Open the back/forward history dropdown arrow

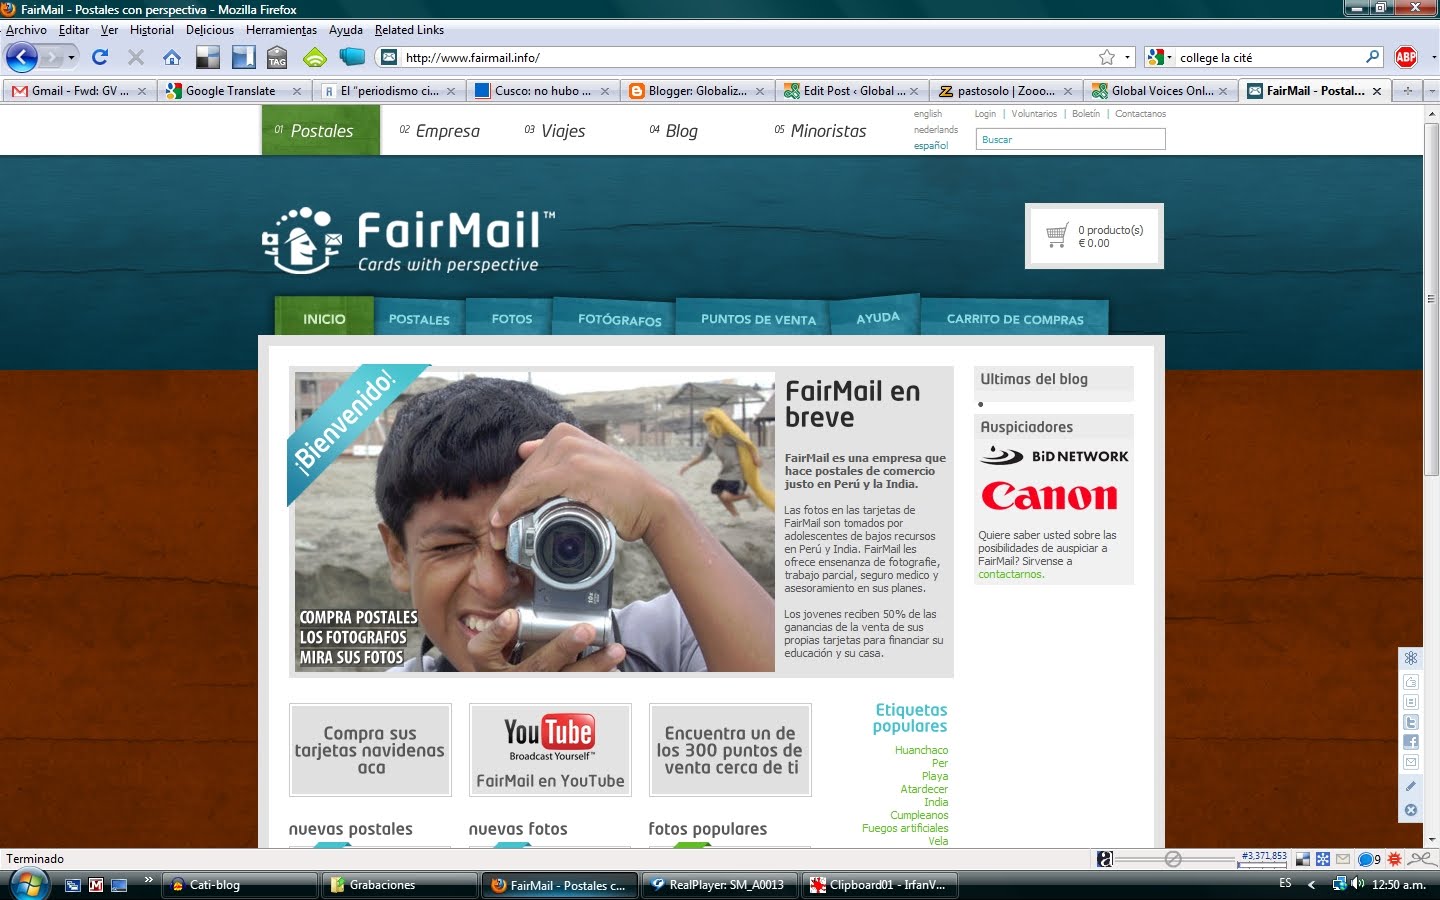[x=71, y=57]
